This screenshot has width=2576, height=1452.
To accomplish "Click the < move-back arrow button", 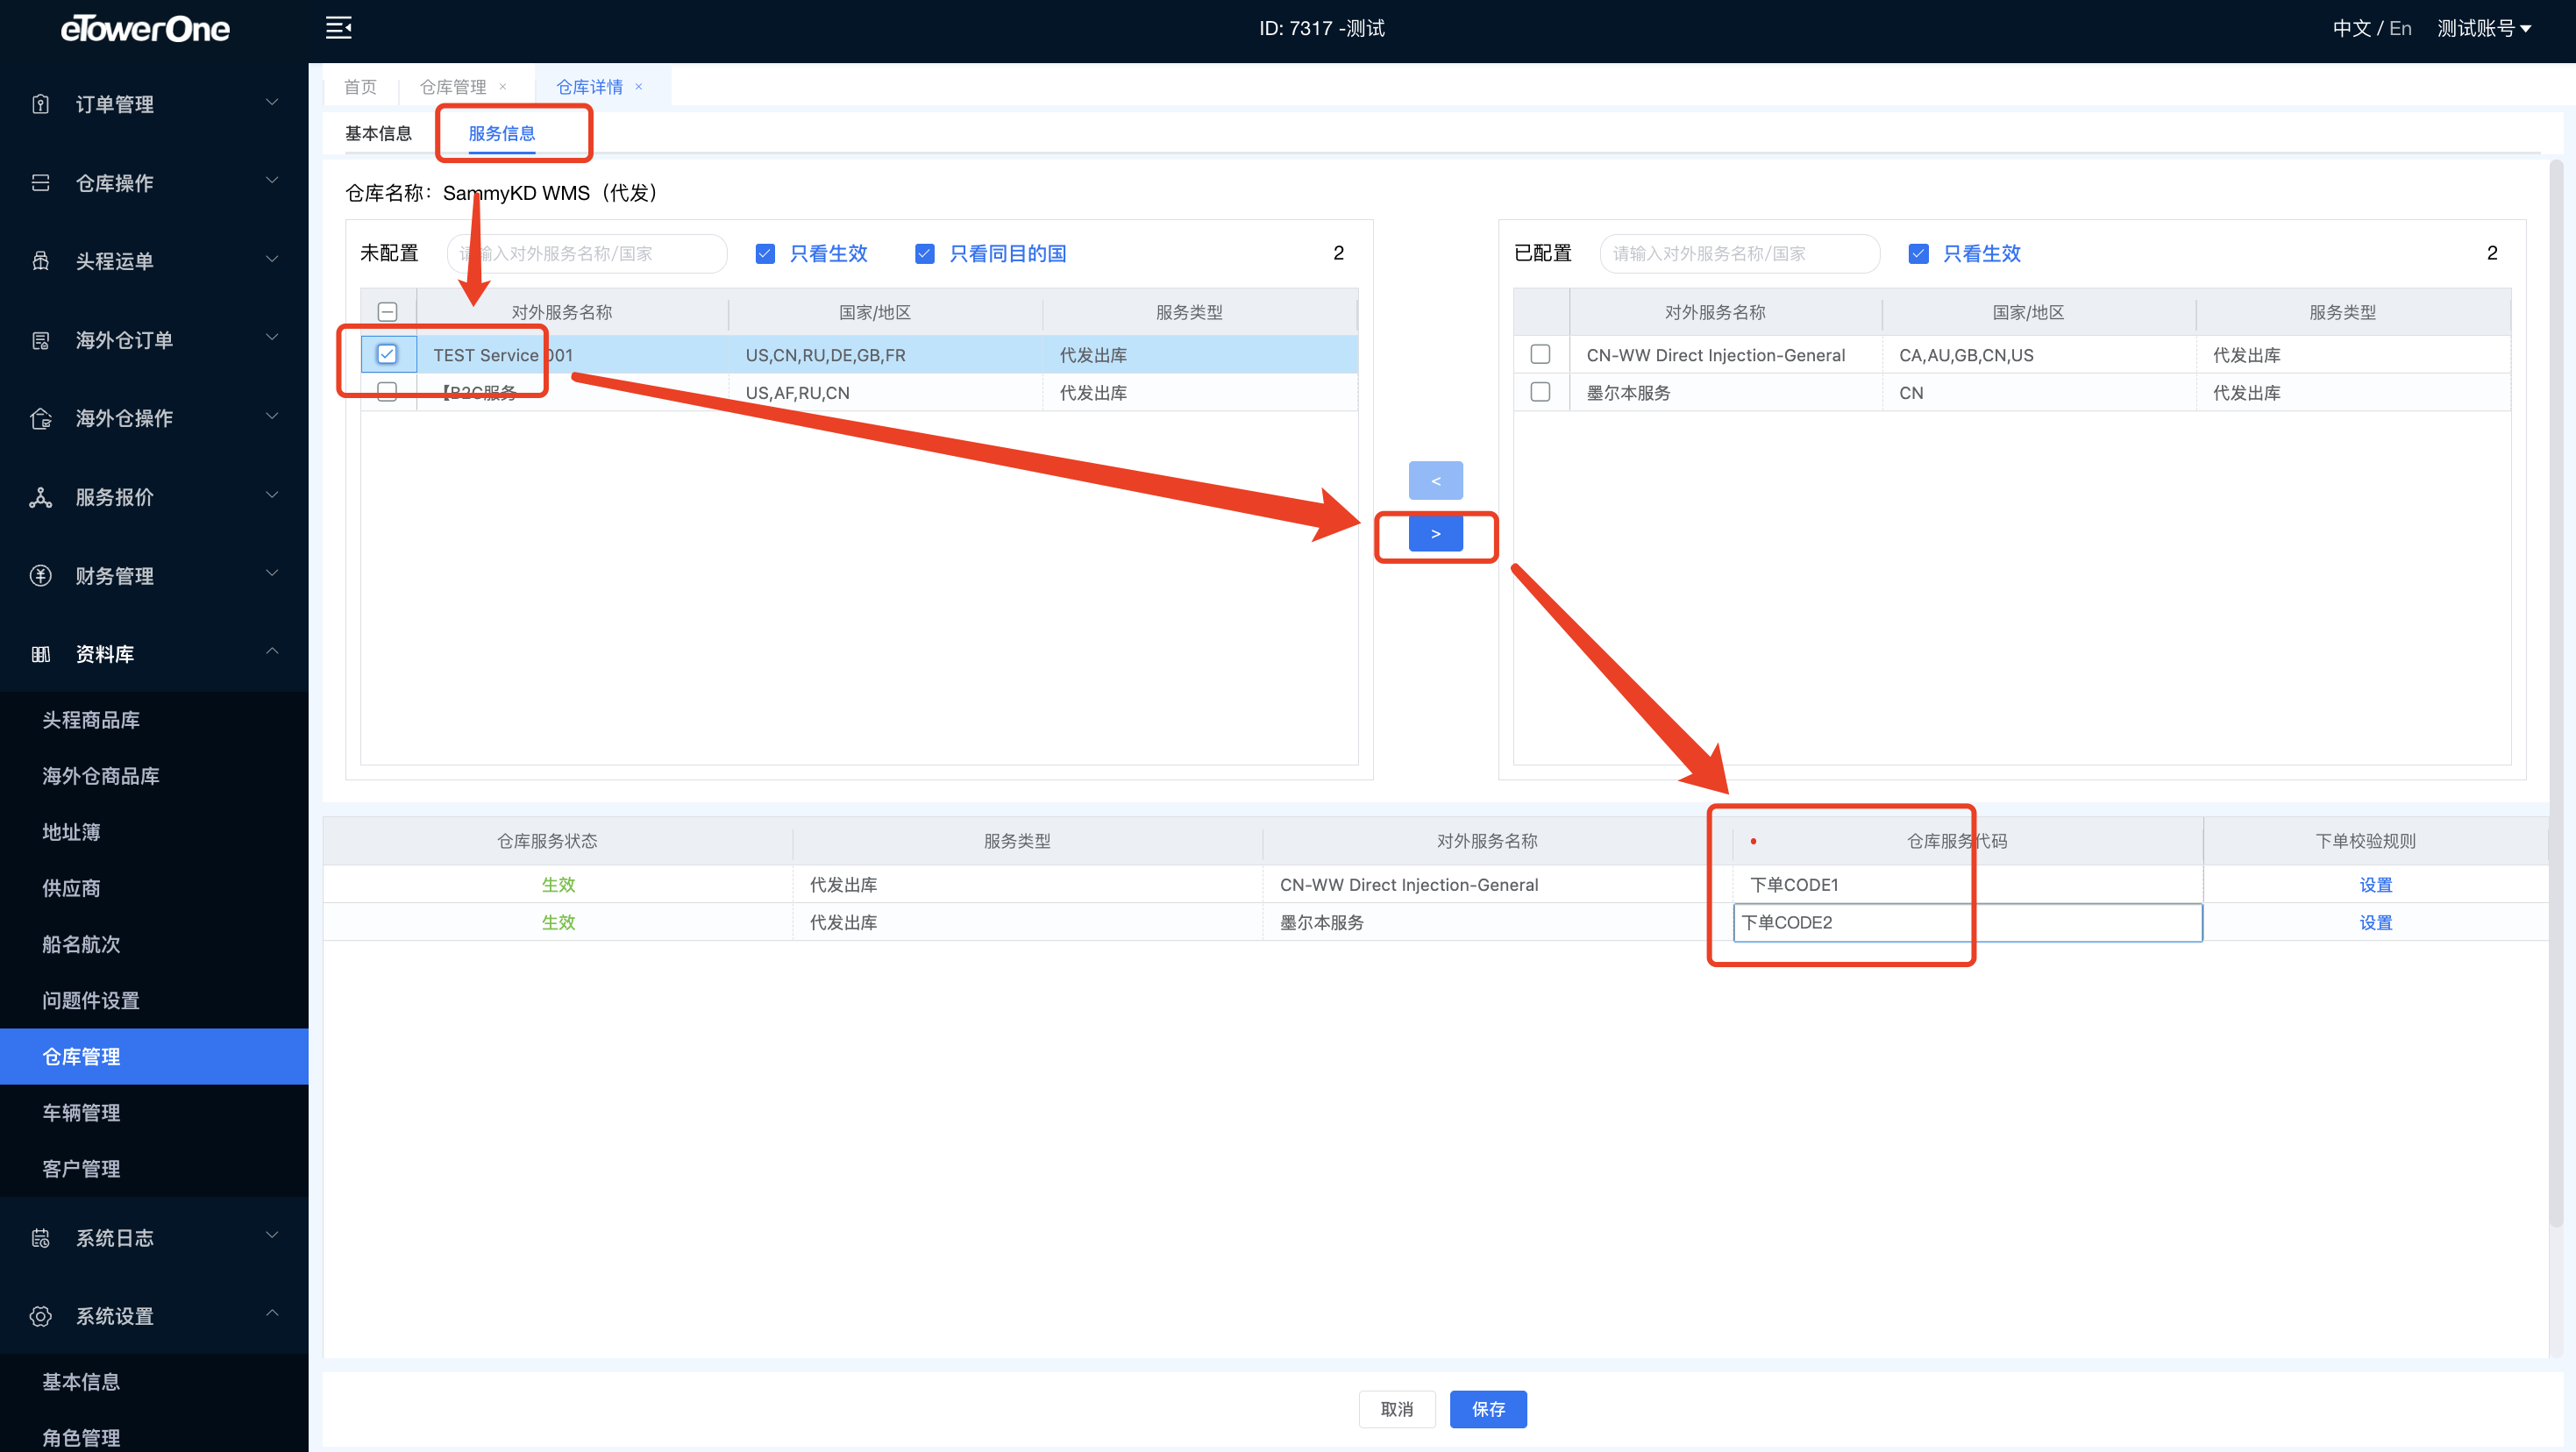I will tap(1435, 481).
